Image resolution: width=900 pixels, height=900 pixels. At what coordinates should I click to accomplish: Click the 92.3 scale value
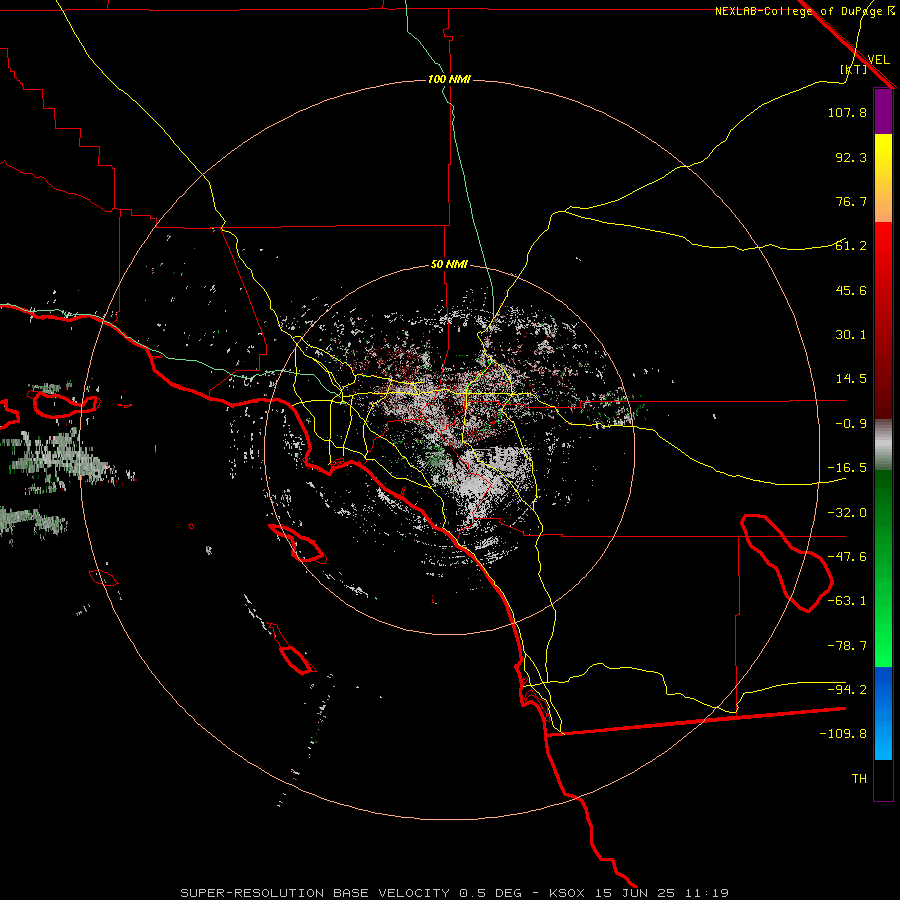pos(851,157)
